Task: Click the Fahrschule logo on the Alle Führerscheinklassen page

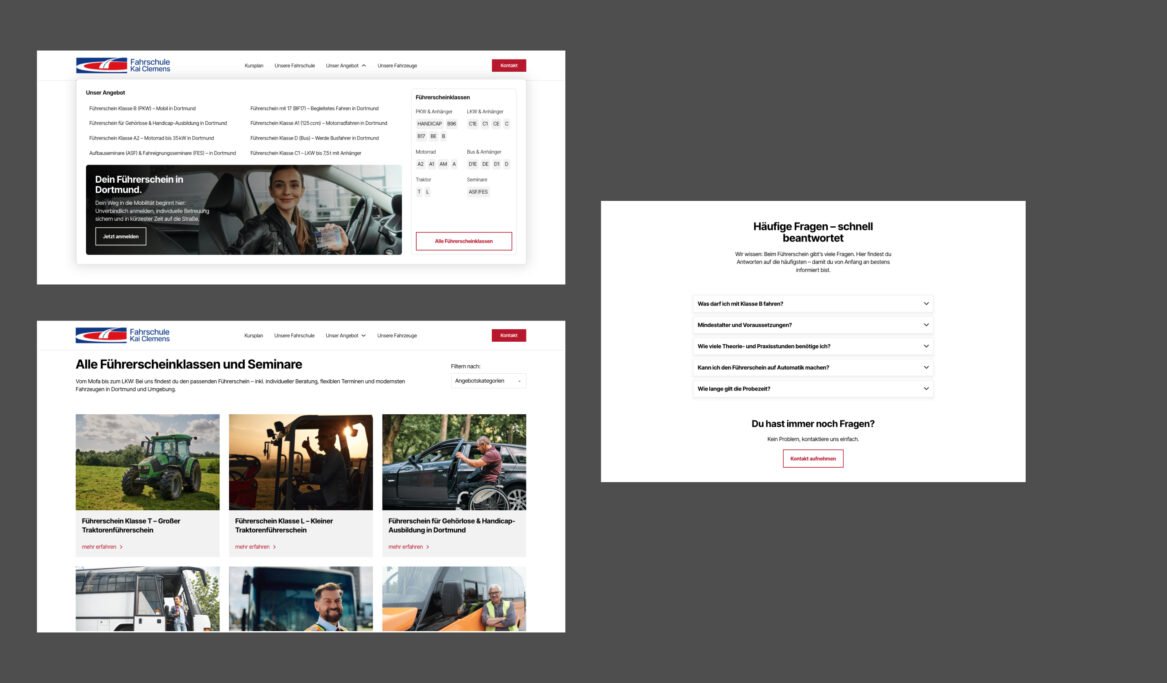Action: tap(123, 335)
